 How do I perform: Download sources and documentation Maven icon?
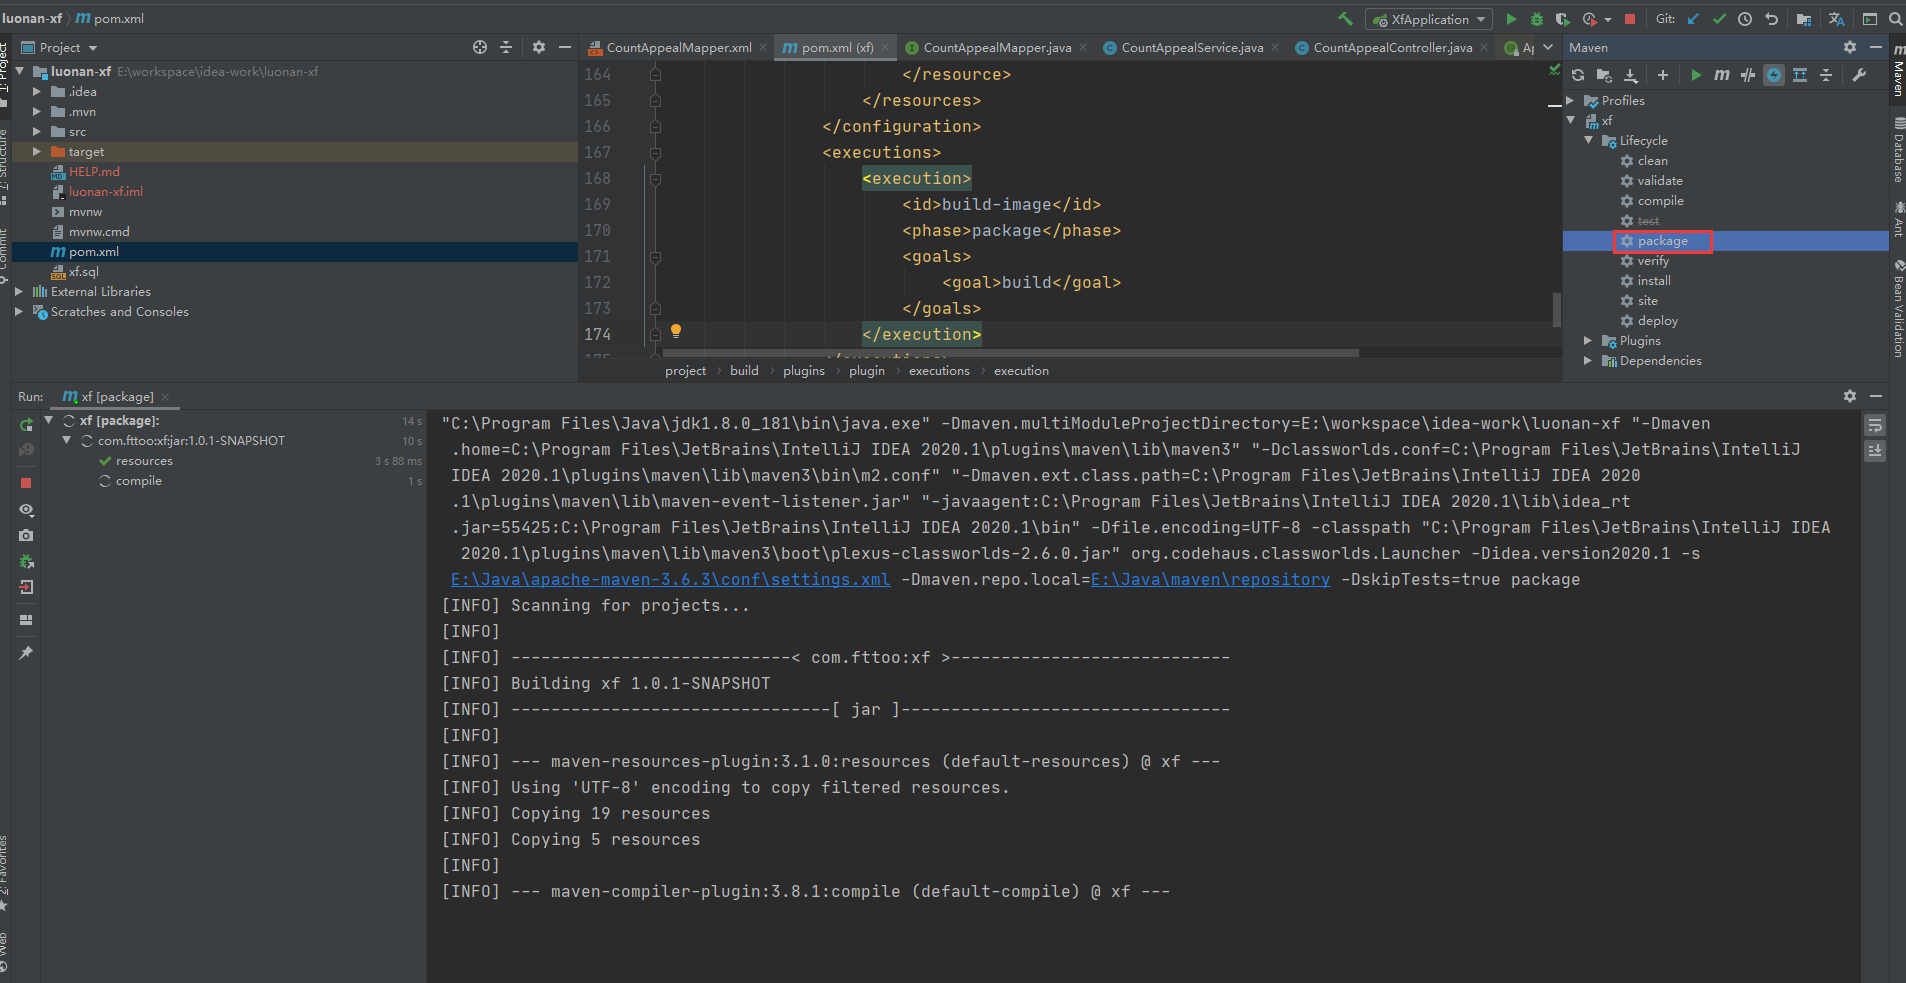point(1631,75)
